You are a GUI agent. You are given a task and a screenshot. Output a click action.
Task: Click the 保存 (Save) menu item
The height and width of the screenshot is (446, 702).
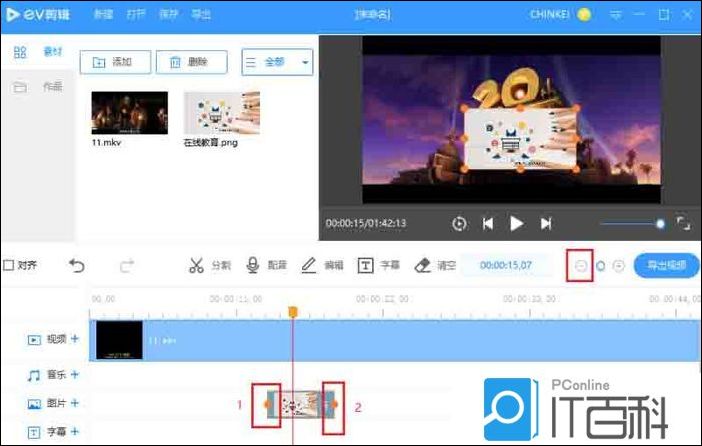pos(168,14)
